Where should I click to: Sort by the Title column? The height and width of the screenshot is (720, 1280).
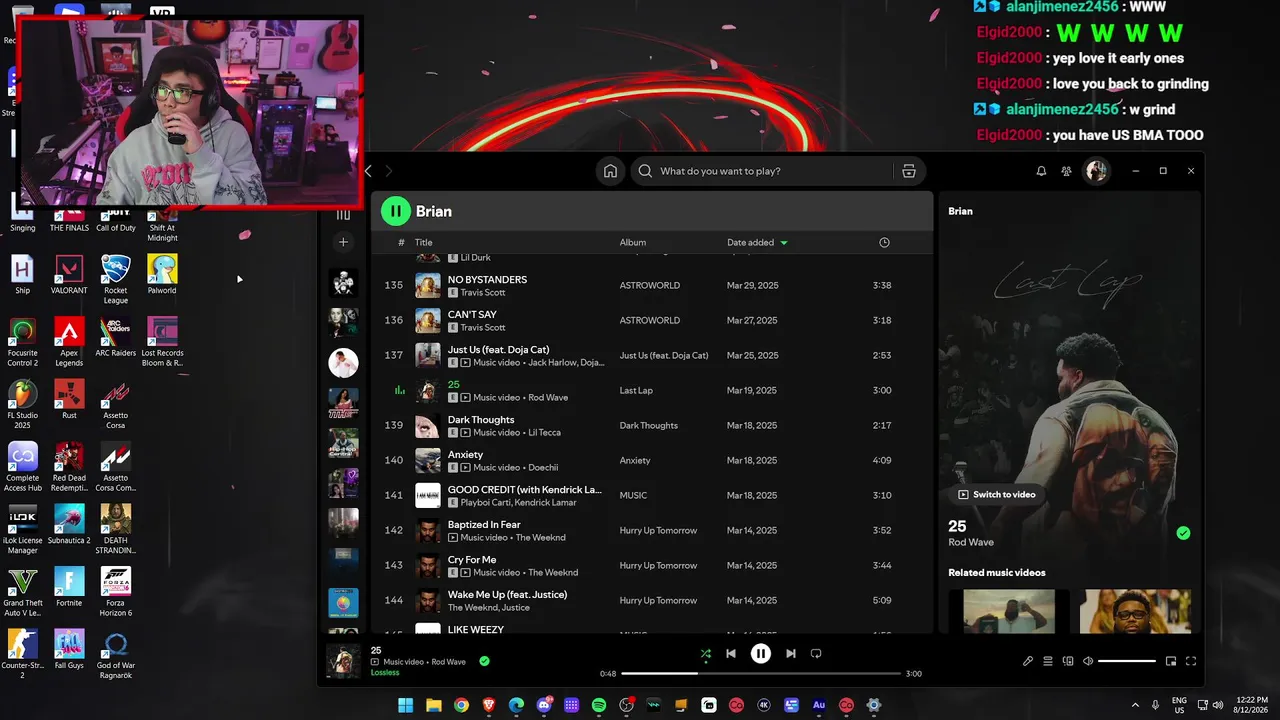click(424, 242)
